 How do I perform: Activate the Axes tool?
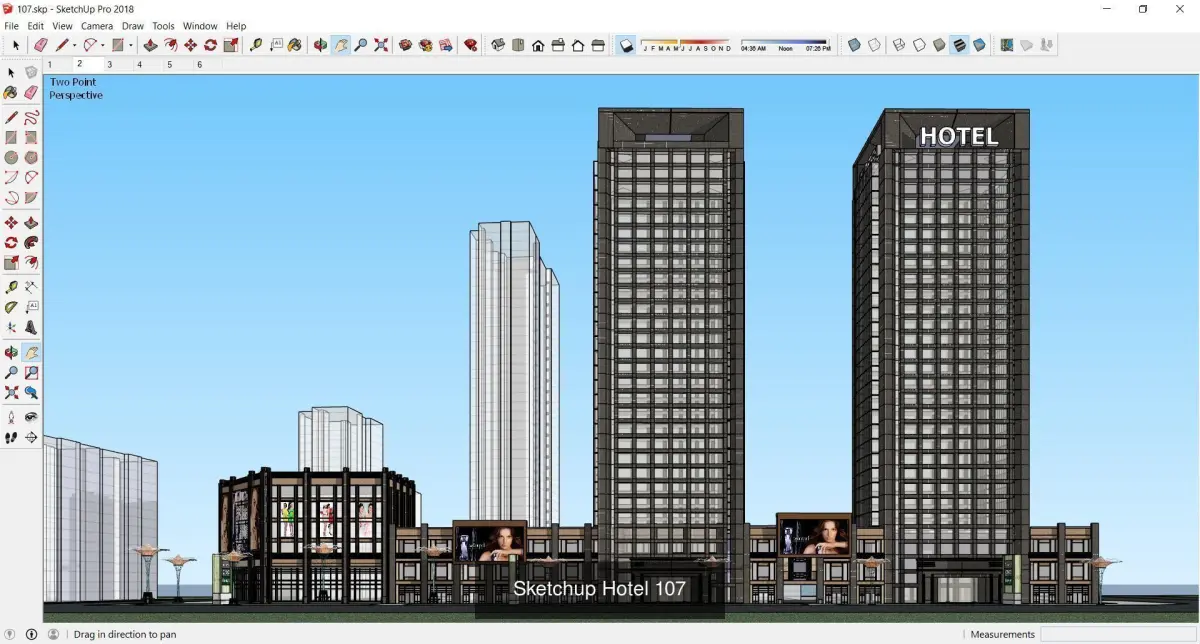pyautogui.click(x=11, y=327)
